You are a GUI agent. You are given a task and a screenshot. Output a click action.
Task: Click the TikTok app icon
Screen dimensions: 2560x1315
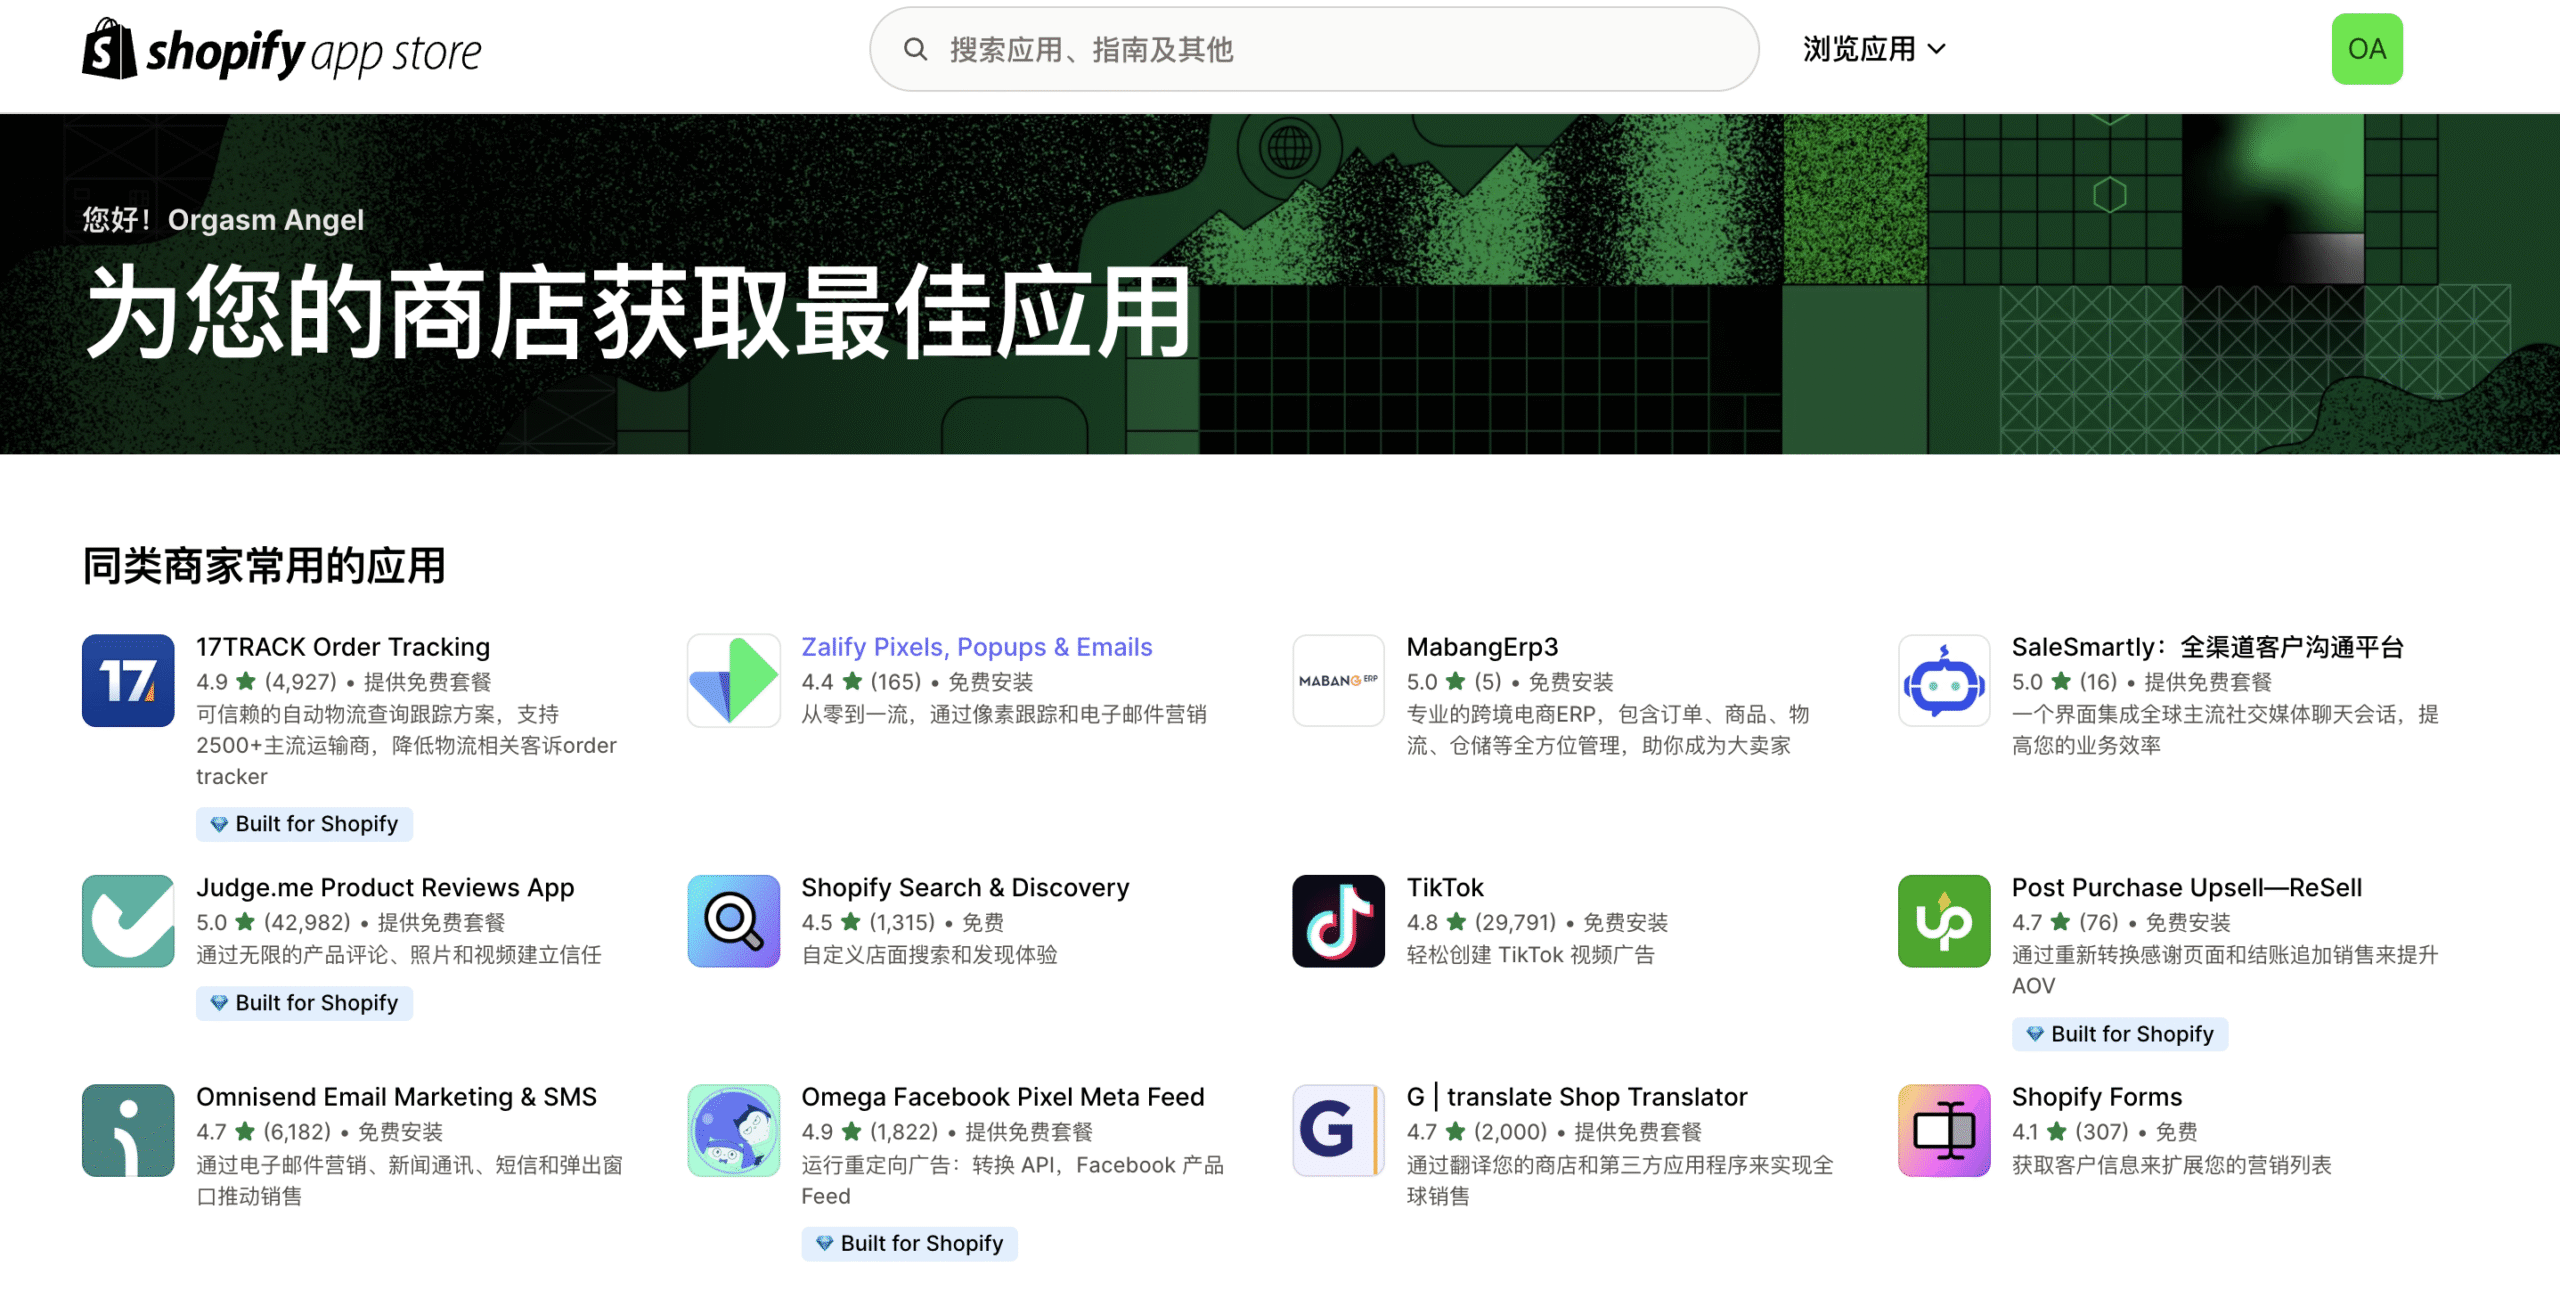coord(1338,920)
